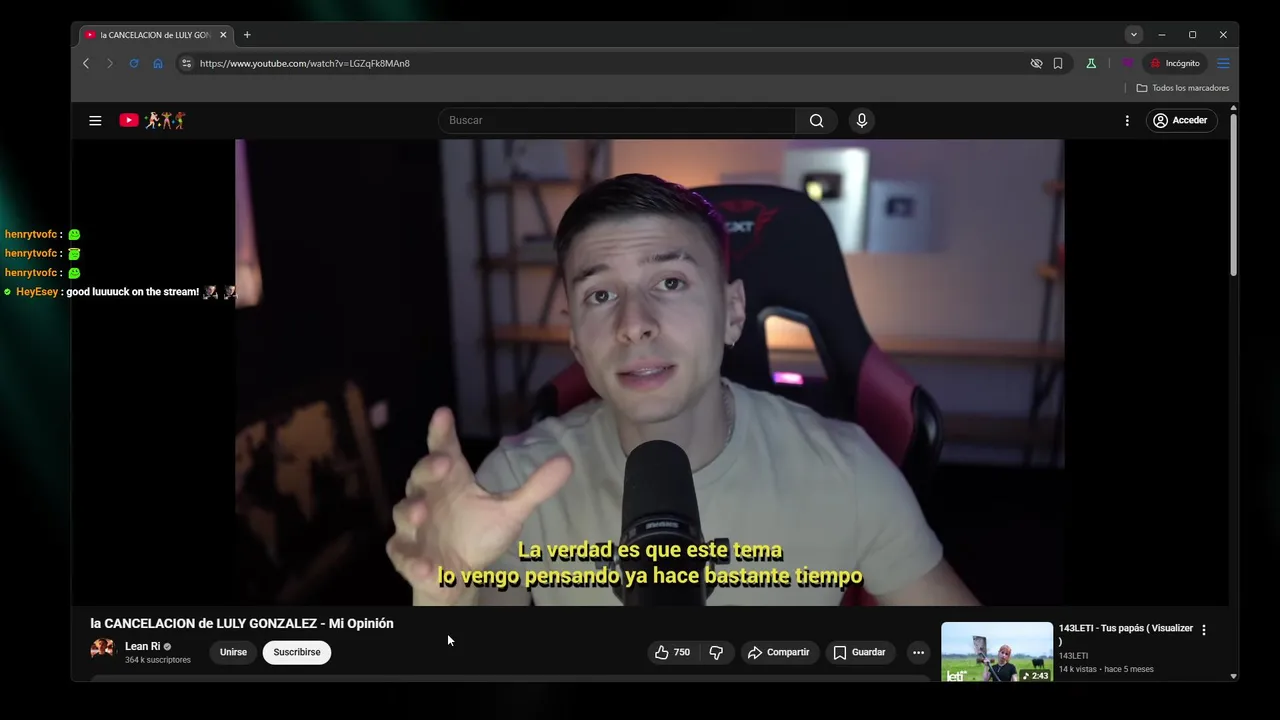
Task: Click HeyEsey chat message in overlay
Action: (120, 292)
